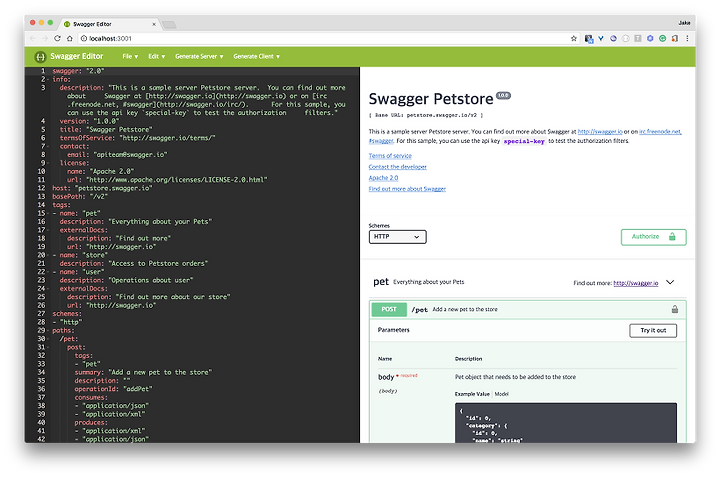Image resolution: width=720 pixels, height=478 pixels.
Task: Open the File menu
Action: [x=130, y=56]
